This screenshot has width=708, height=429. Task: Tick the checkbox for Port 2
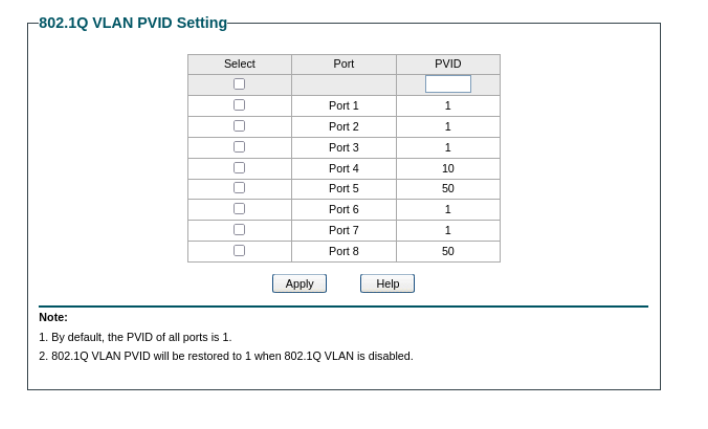pos(239,126)
